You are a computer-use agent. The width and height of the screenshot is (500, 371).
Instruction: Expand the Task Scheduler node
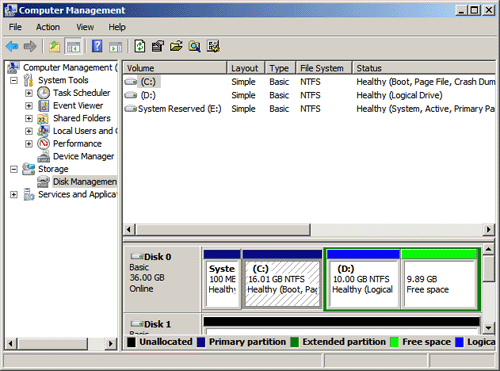click(29, 93)
